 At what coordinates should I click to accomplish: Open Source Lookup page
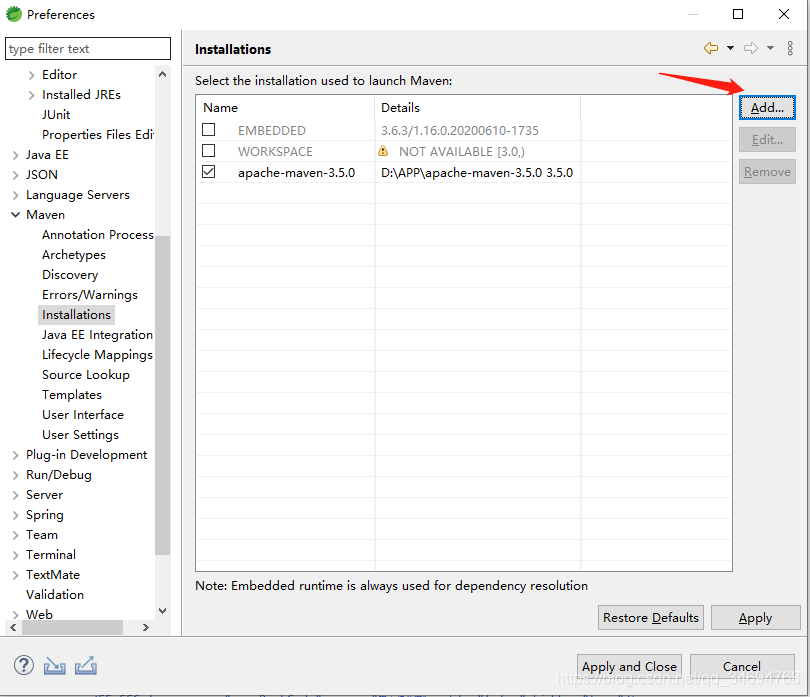click(x=86, y=375)
